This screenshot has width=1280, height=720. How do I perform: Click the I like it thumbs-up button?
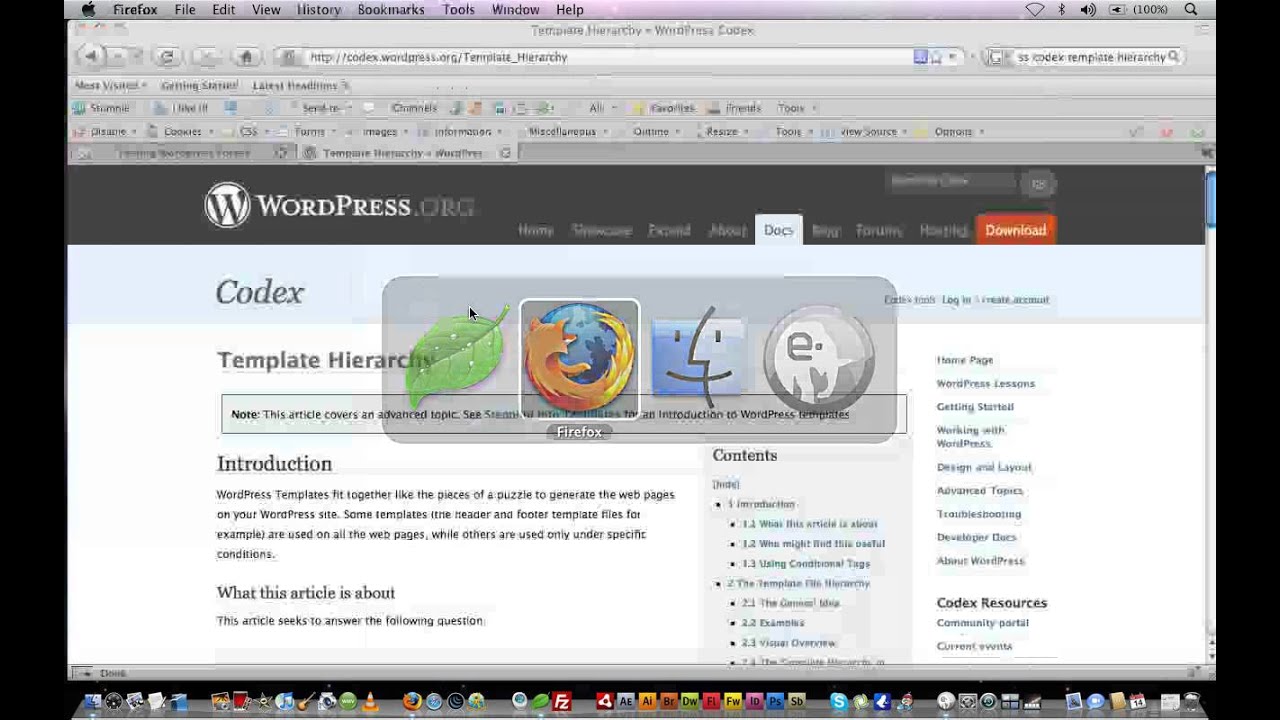(182, 108)
